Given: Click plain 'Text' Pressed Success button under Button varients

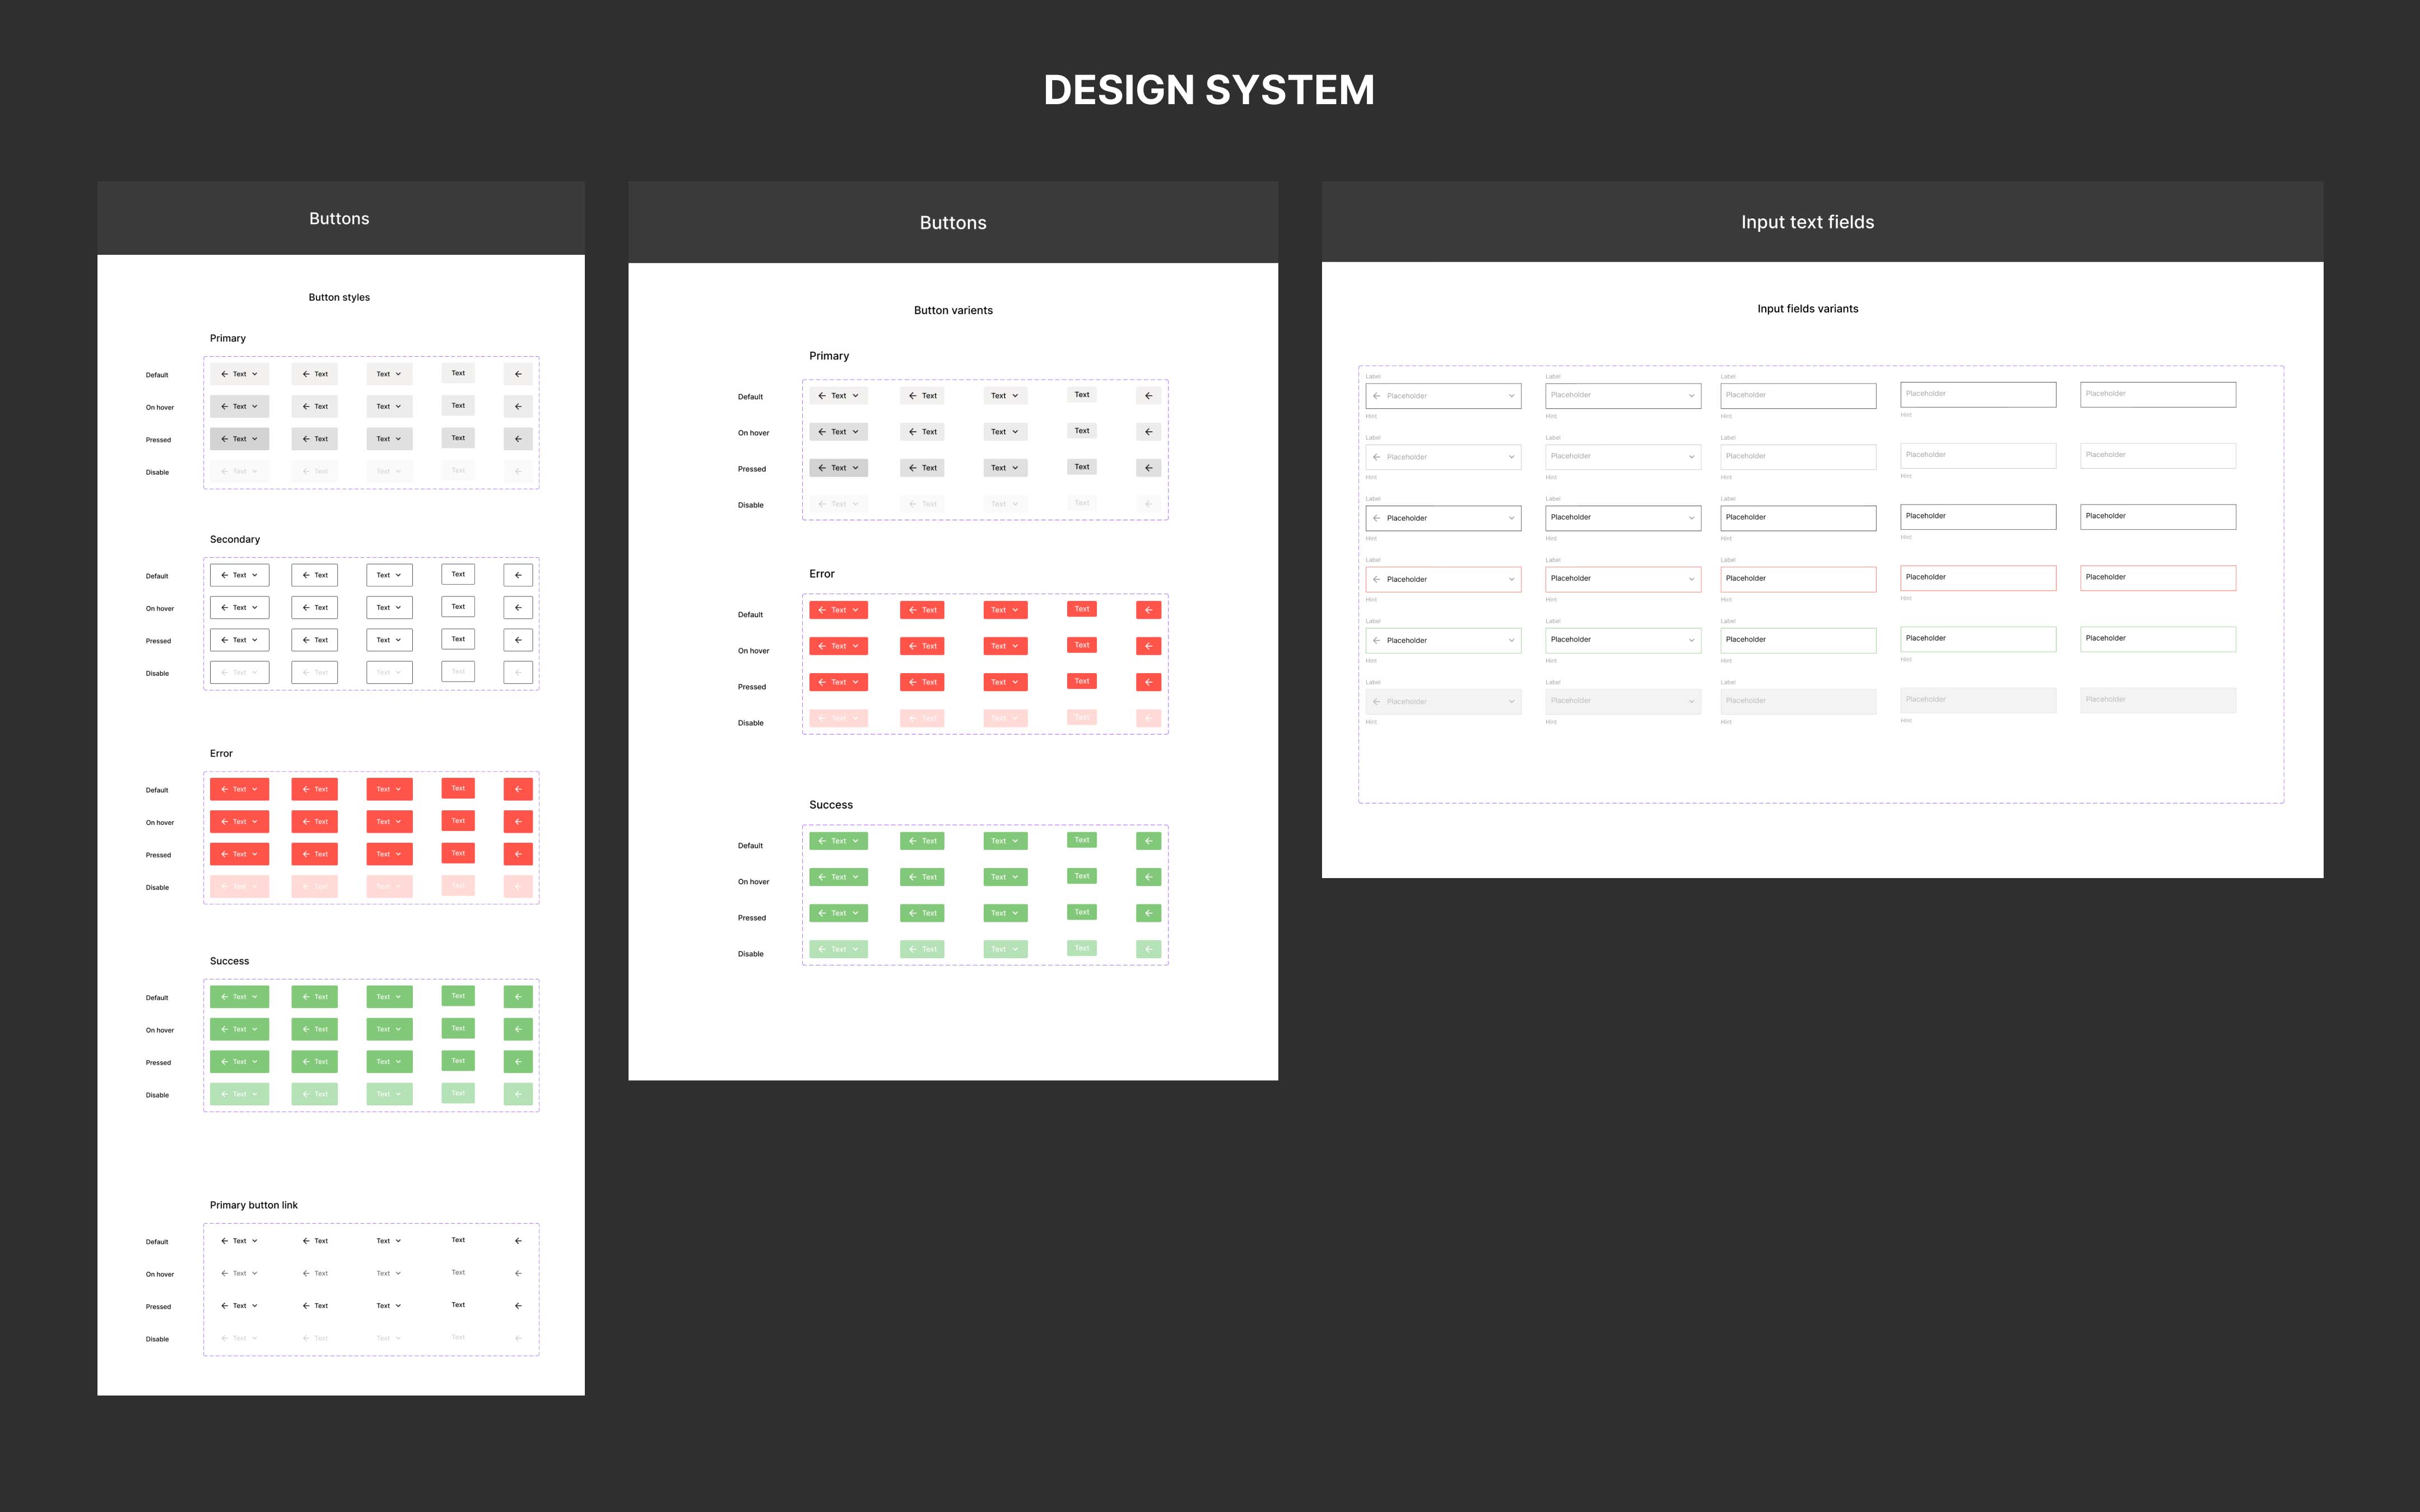Looking at the screenshot, I should point(1081,912).
